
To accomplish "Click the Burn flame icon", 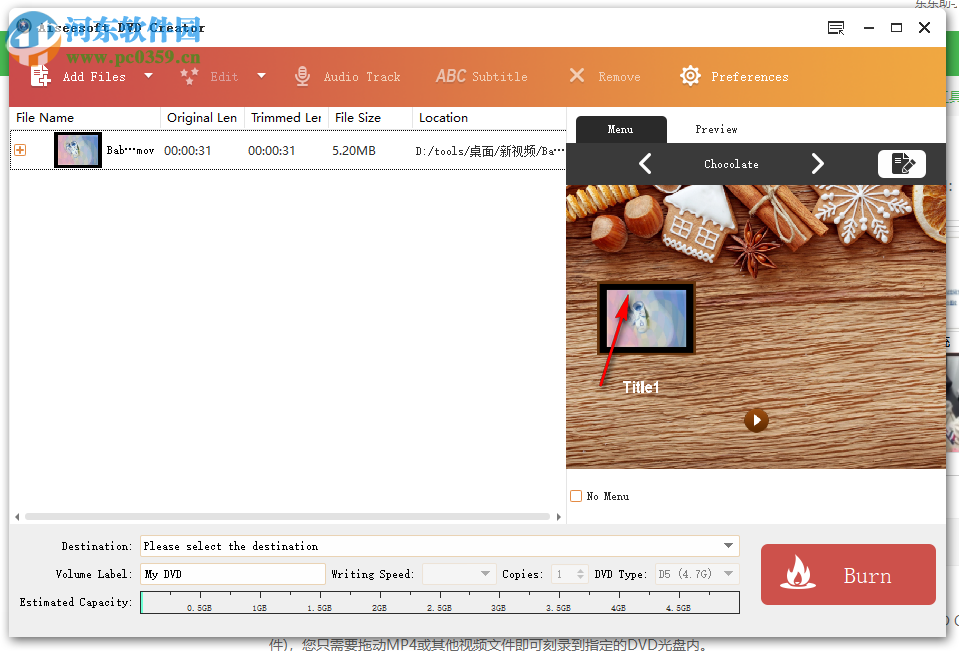I will [x=799, y=575].
